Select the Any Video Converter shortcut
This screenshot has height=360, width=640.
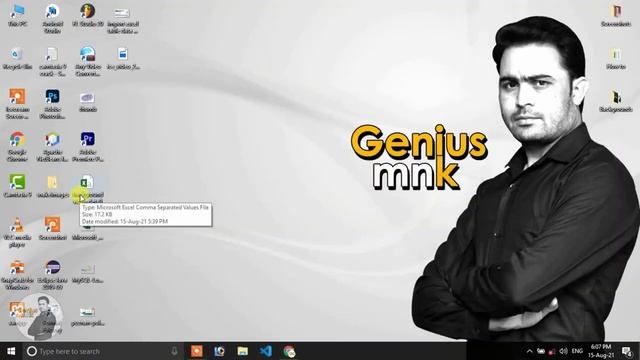(x=88, y=62)
